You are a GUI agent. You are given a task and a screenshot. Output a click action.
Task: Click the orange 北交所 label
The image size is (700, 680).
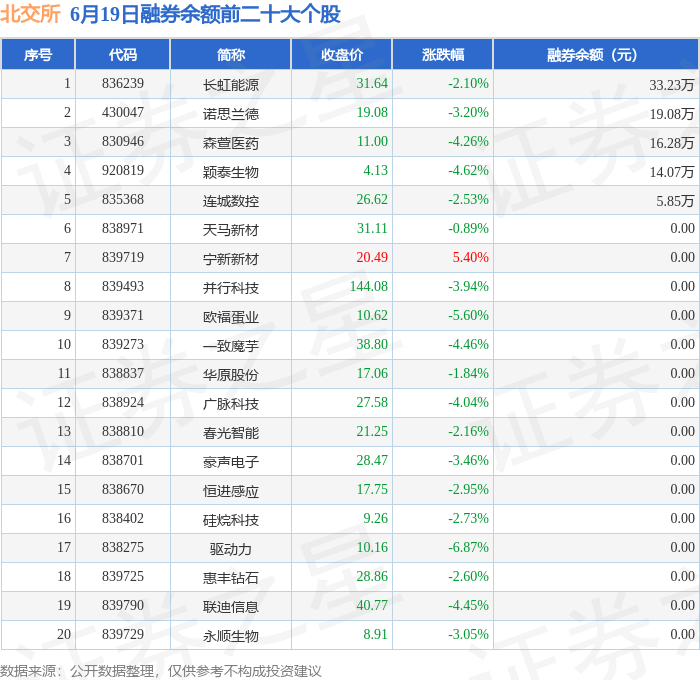pyautogui.click(x=30, y=14)
